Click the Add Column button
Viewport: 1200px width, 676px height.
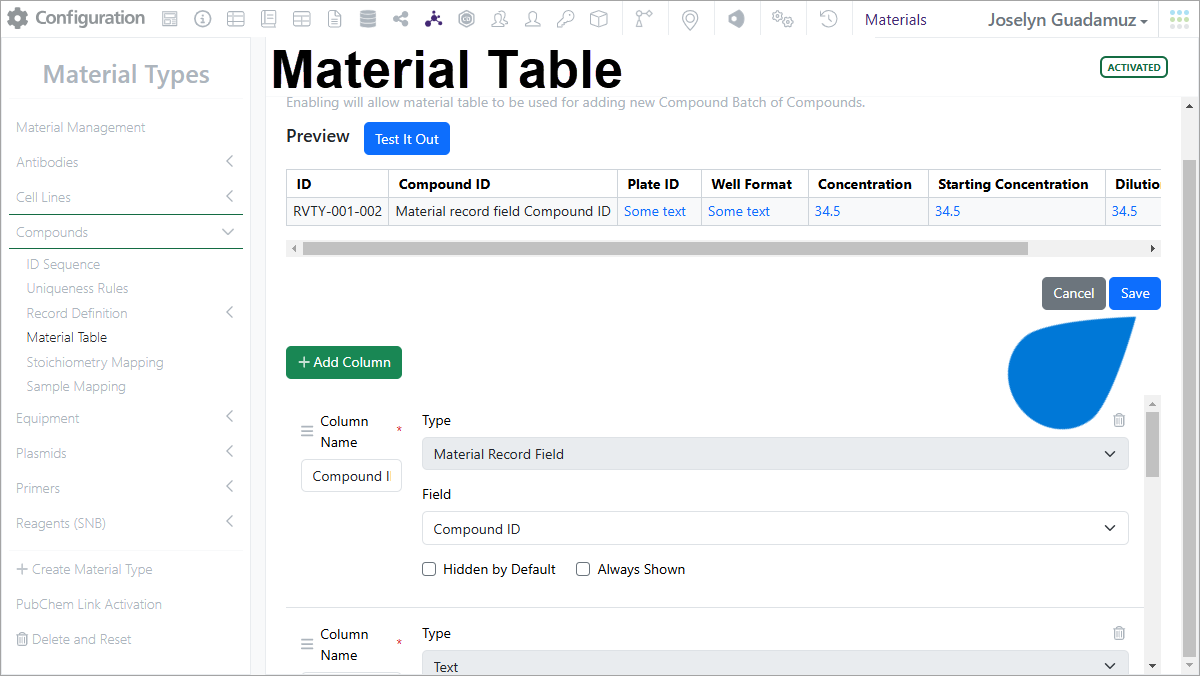[x=344, y=362]
